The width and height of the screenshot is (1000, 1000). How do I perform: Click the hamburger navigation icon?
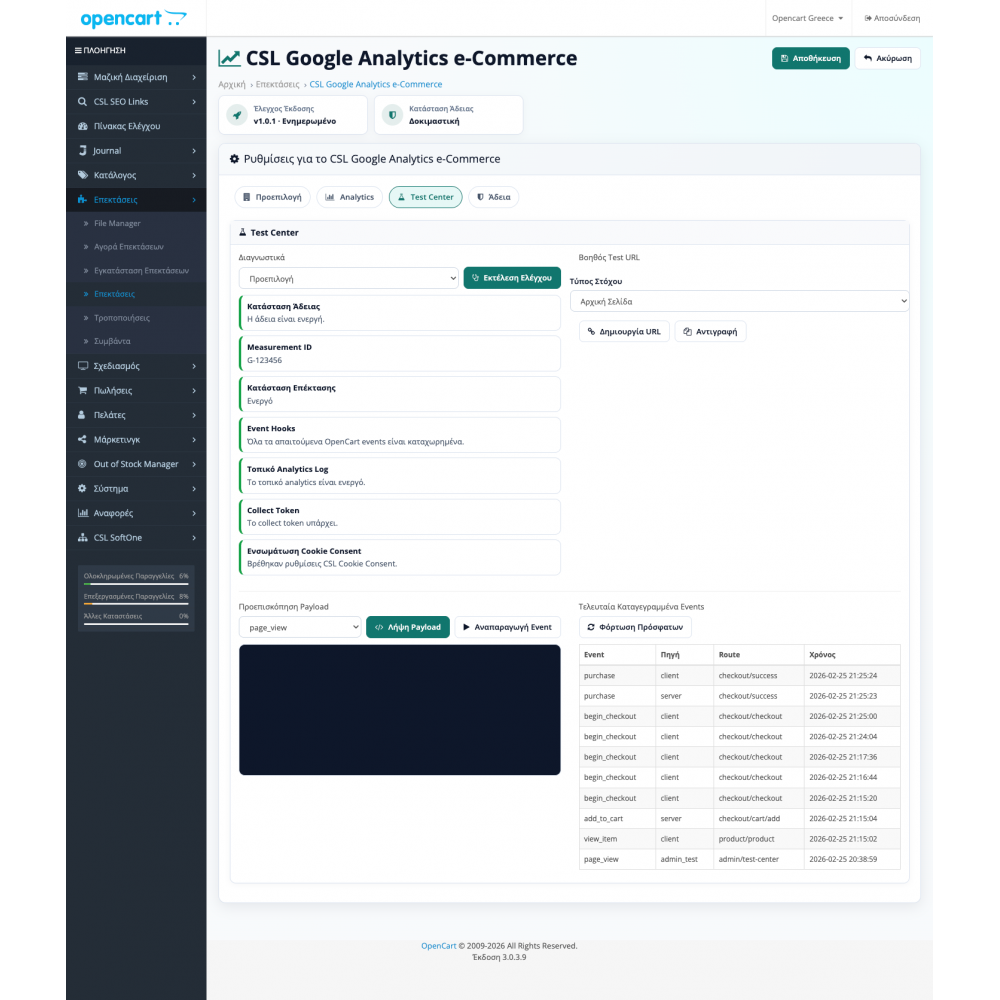coord(78,50)
